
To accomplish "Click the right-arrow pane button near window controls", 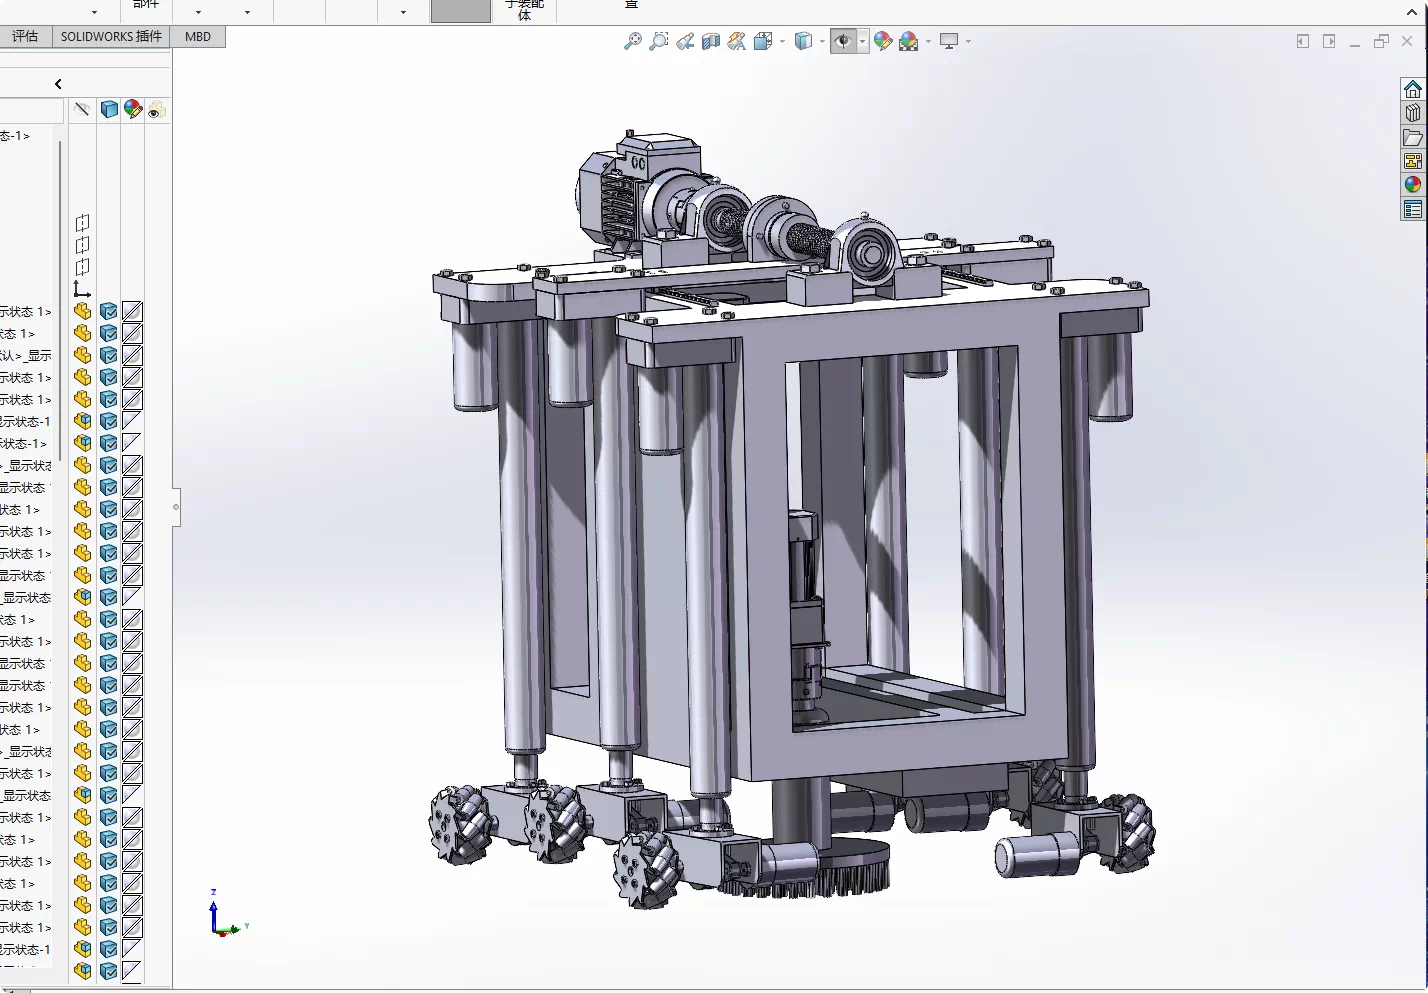I will coord(1329,41).
